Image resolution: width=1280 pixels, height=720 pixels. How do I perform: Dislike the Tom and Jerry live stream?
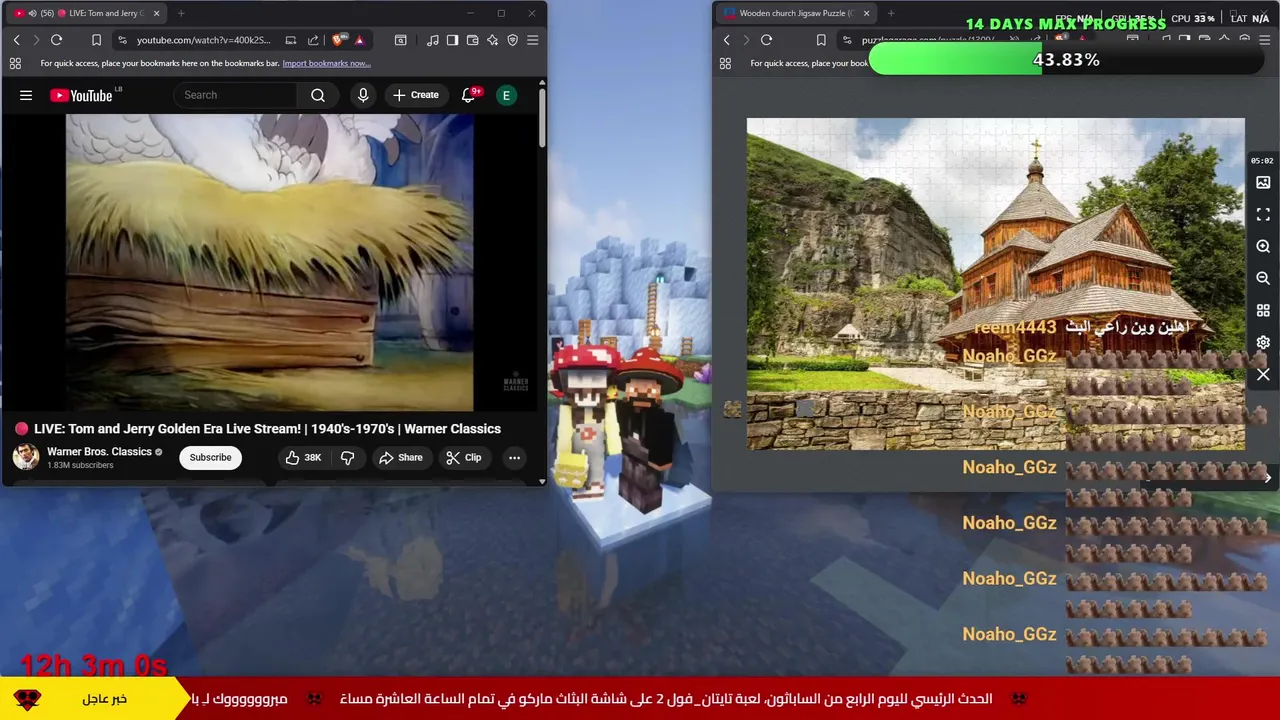[347, 458]
